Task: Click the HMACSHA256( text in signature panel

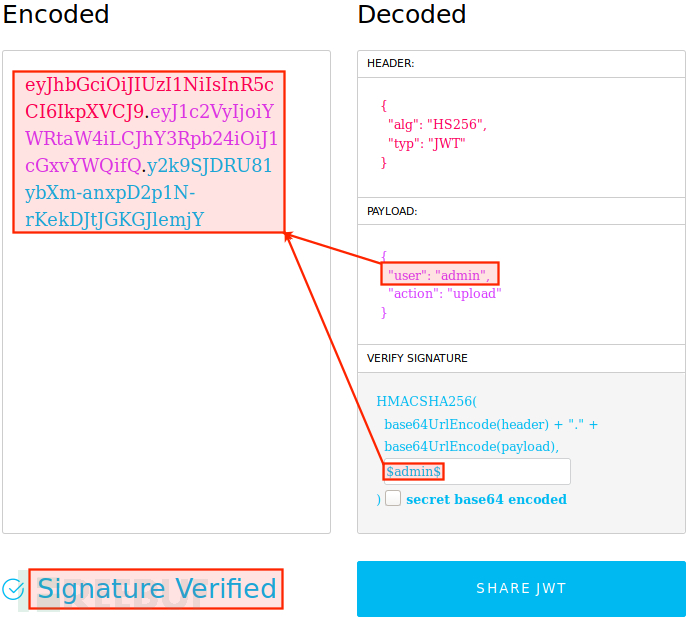Action: pyautogui.click(x=426, y=401)
